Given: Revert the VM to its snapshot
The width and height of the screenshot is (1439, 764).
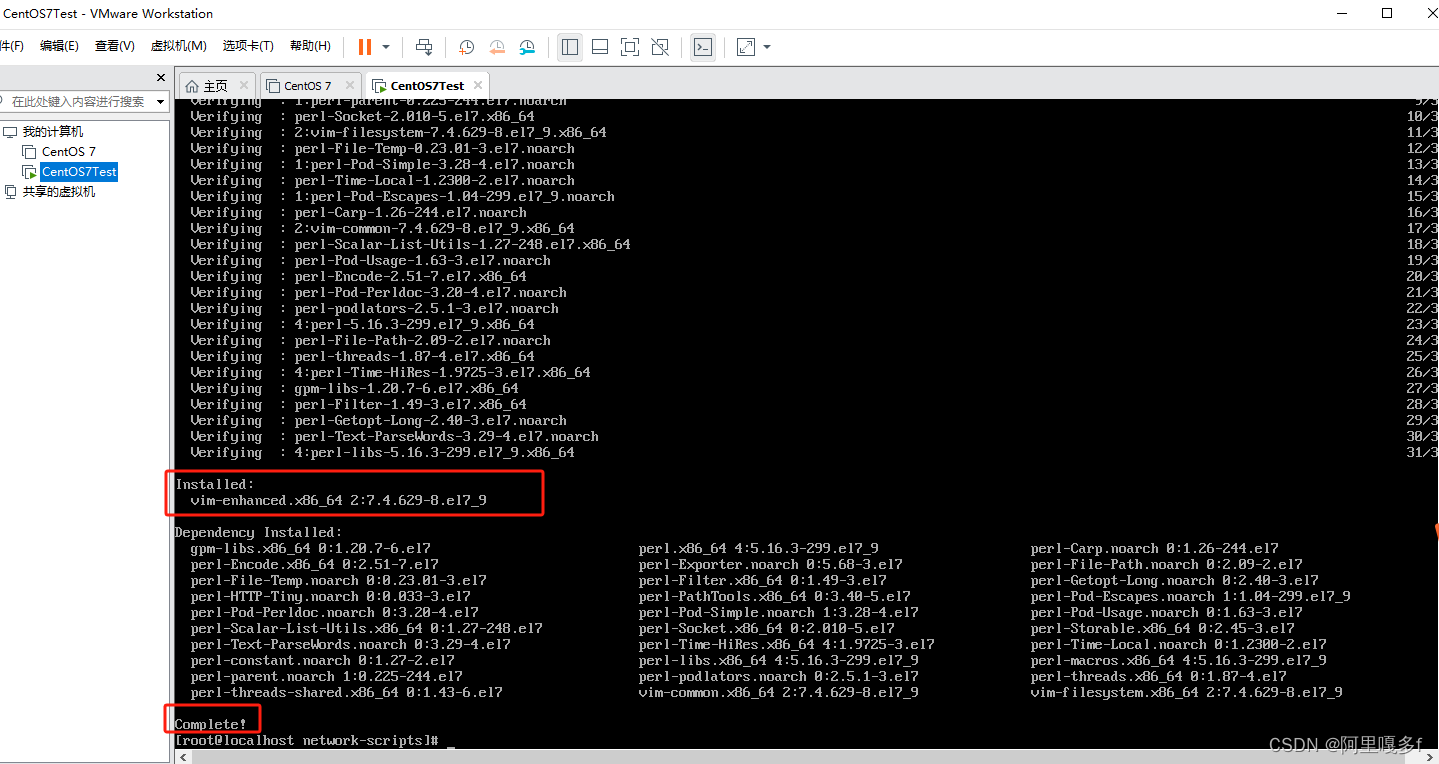Looking at the screenshot, I should [x=497, y=47].
